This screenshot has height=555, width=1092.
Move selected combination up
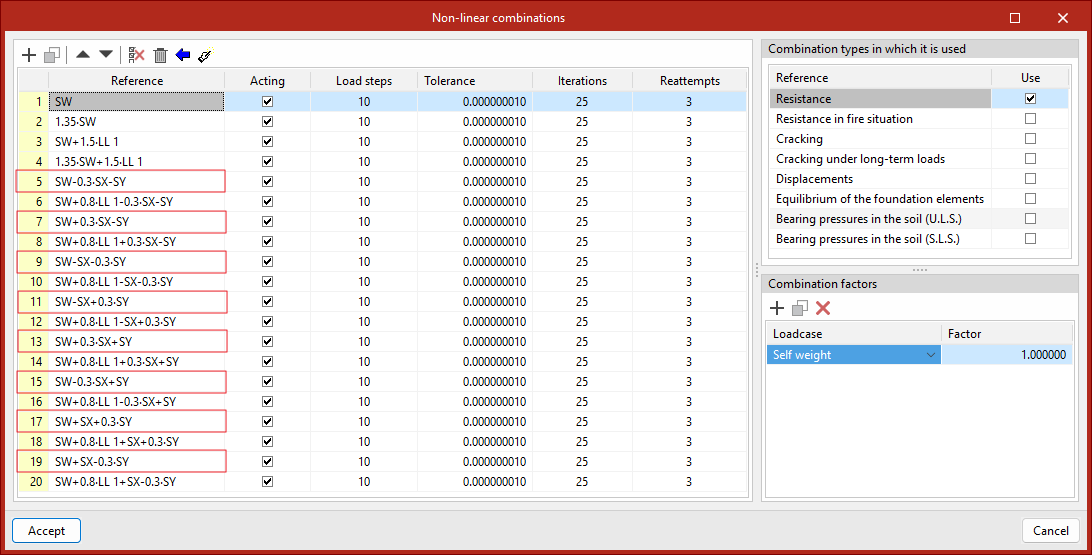point(83,54)
